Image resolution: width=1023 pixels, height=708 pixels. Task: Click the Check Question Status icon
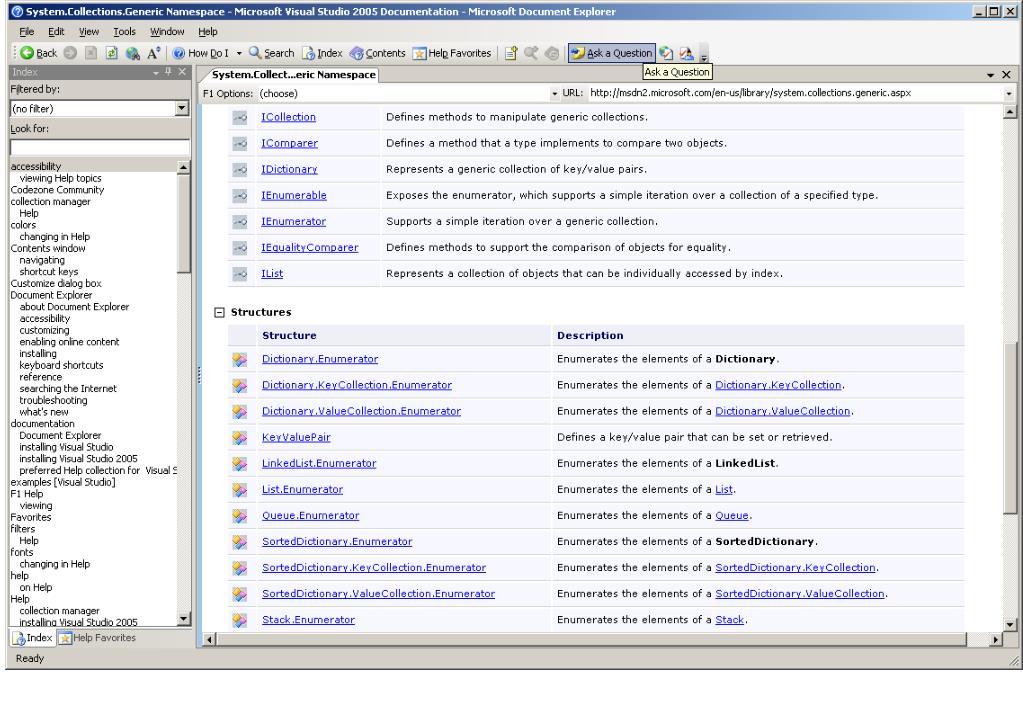(665, 54)
